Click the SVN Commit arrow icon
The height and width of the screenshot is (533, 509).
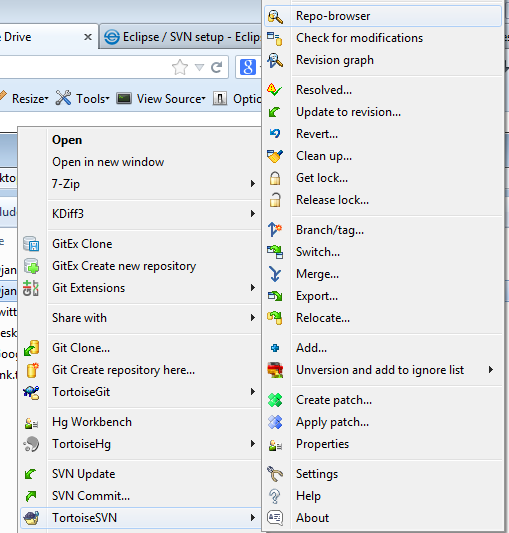click(31, 496)
